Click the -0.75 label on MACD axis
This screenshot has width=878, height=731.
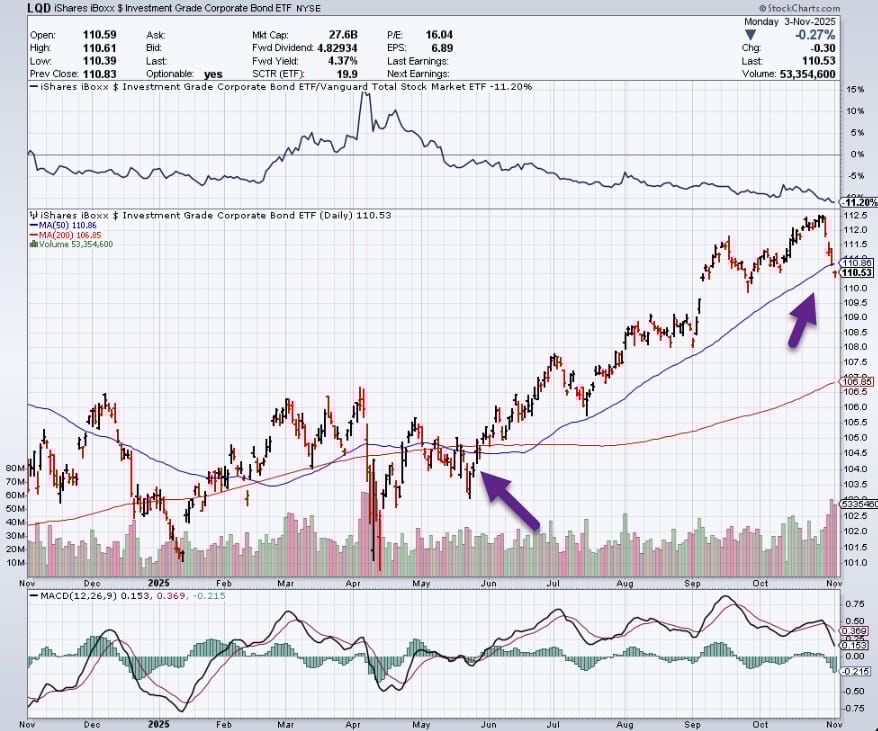853,708
